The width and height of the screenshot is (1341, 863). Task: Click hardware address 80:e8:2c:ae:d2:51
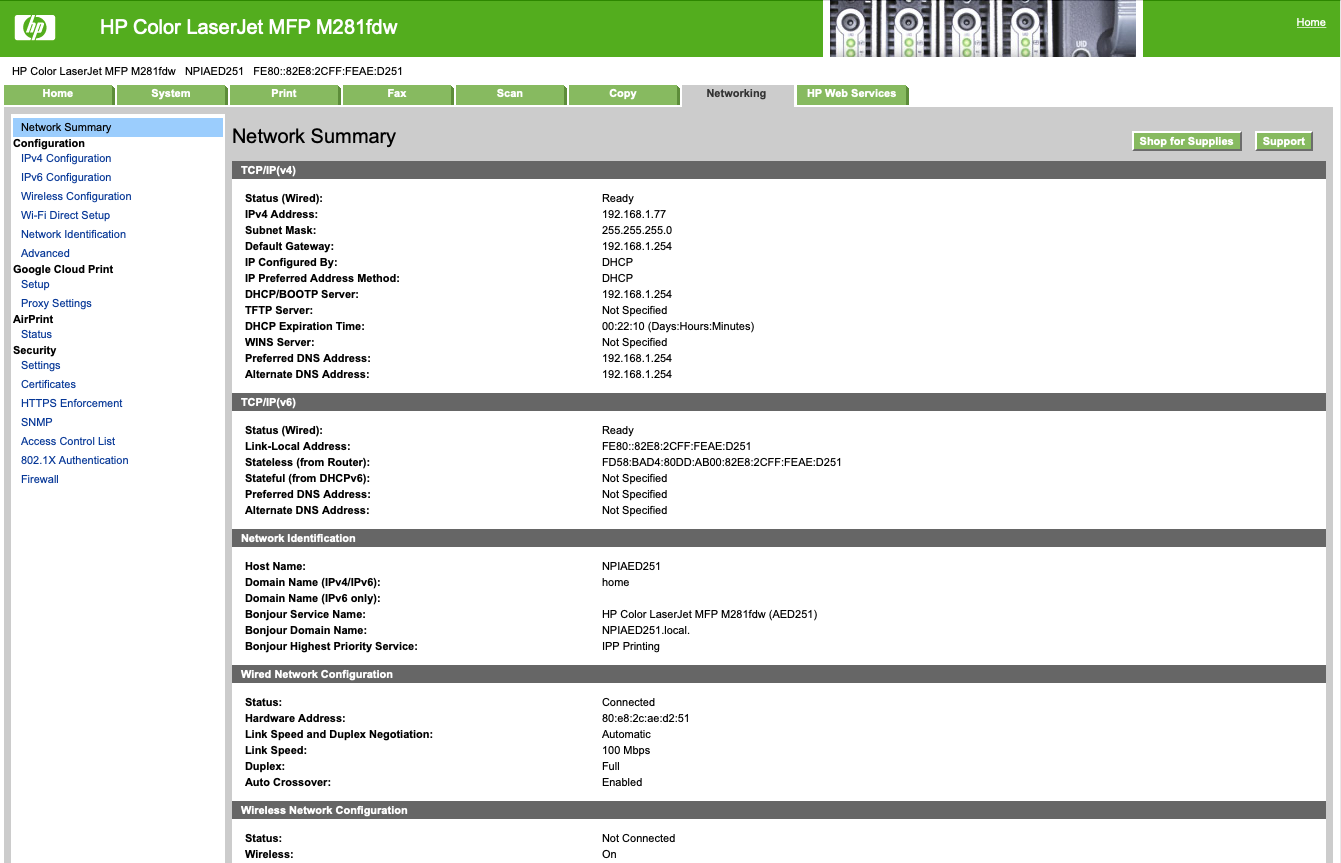(646, 718)
